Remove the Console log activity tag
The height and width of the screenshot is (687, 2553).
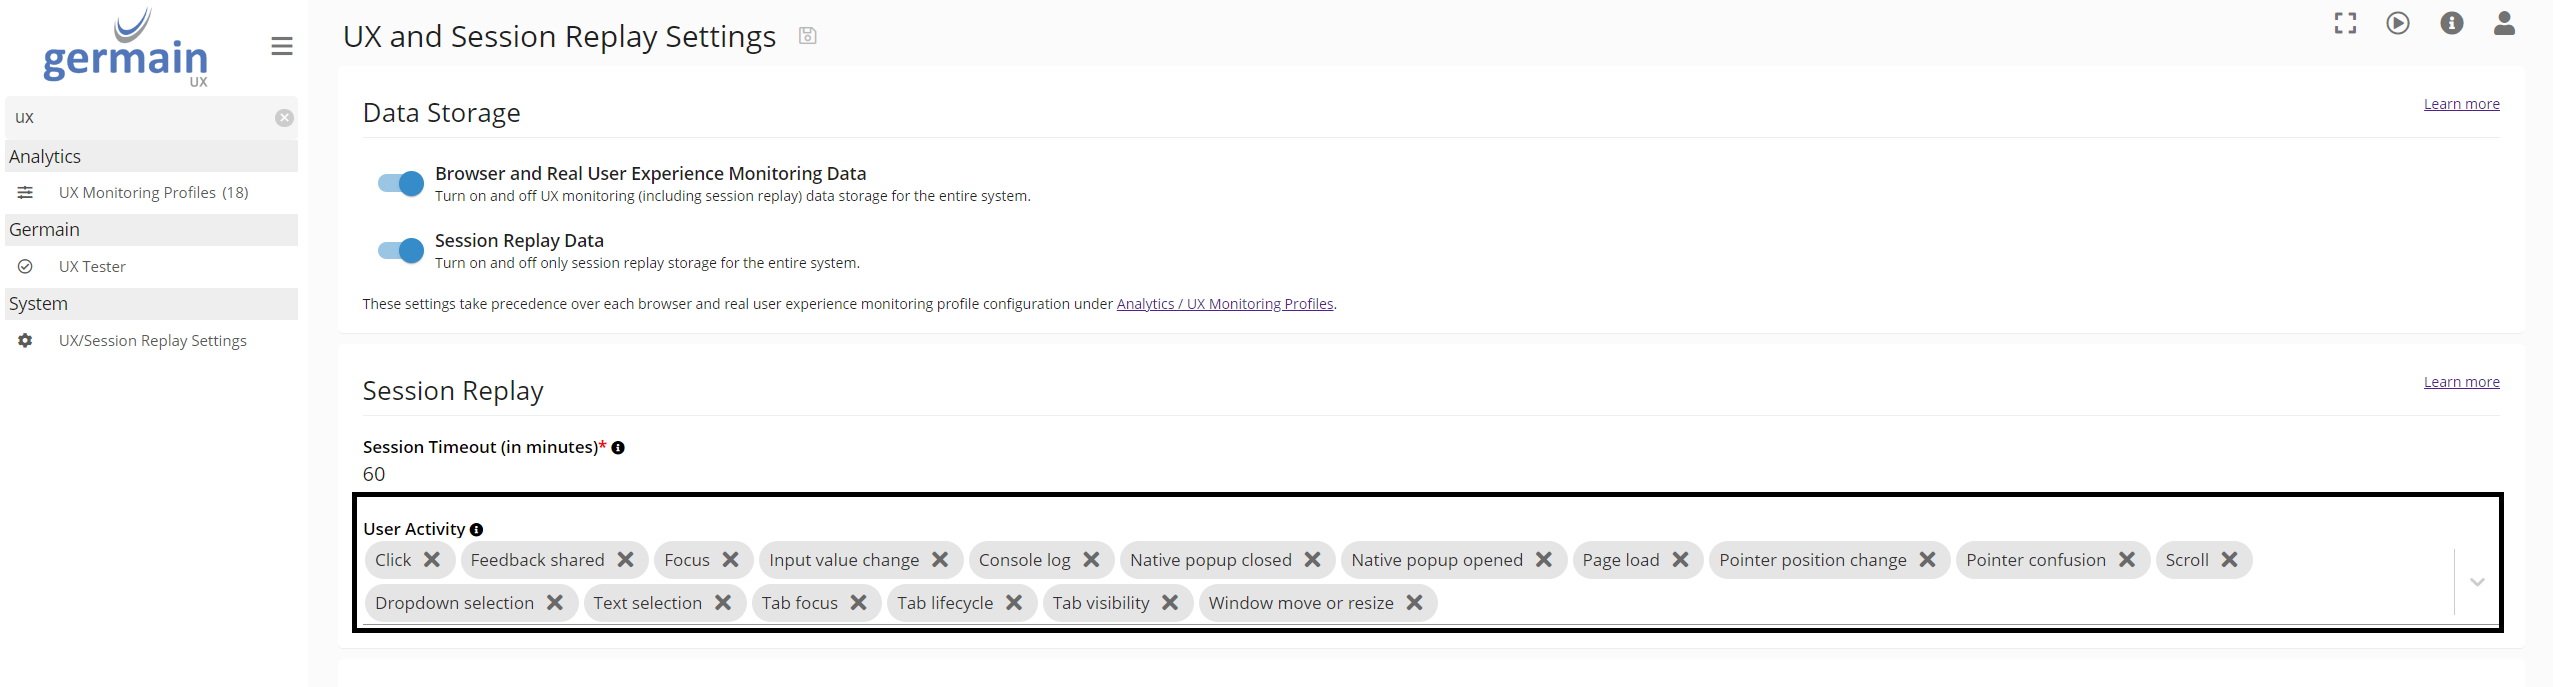click(1091, 560)
